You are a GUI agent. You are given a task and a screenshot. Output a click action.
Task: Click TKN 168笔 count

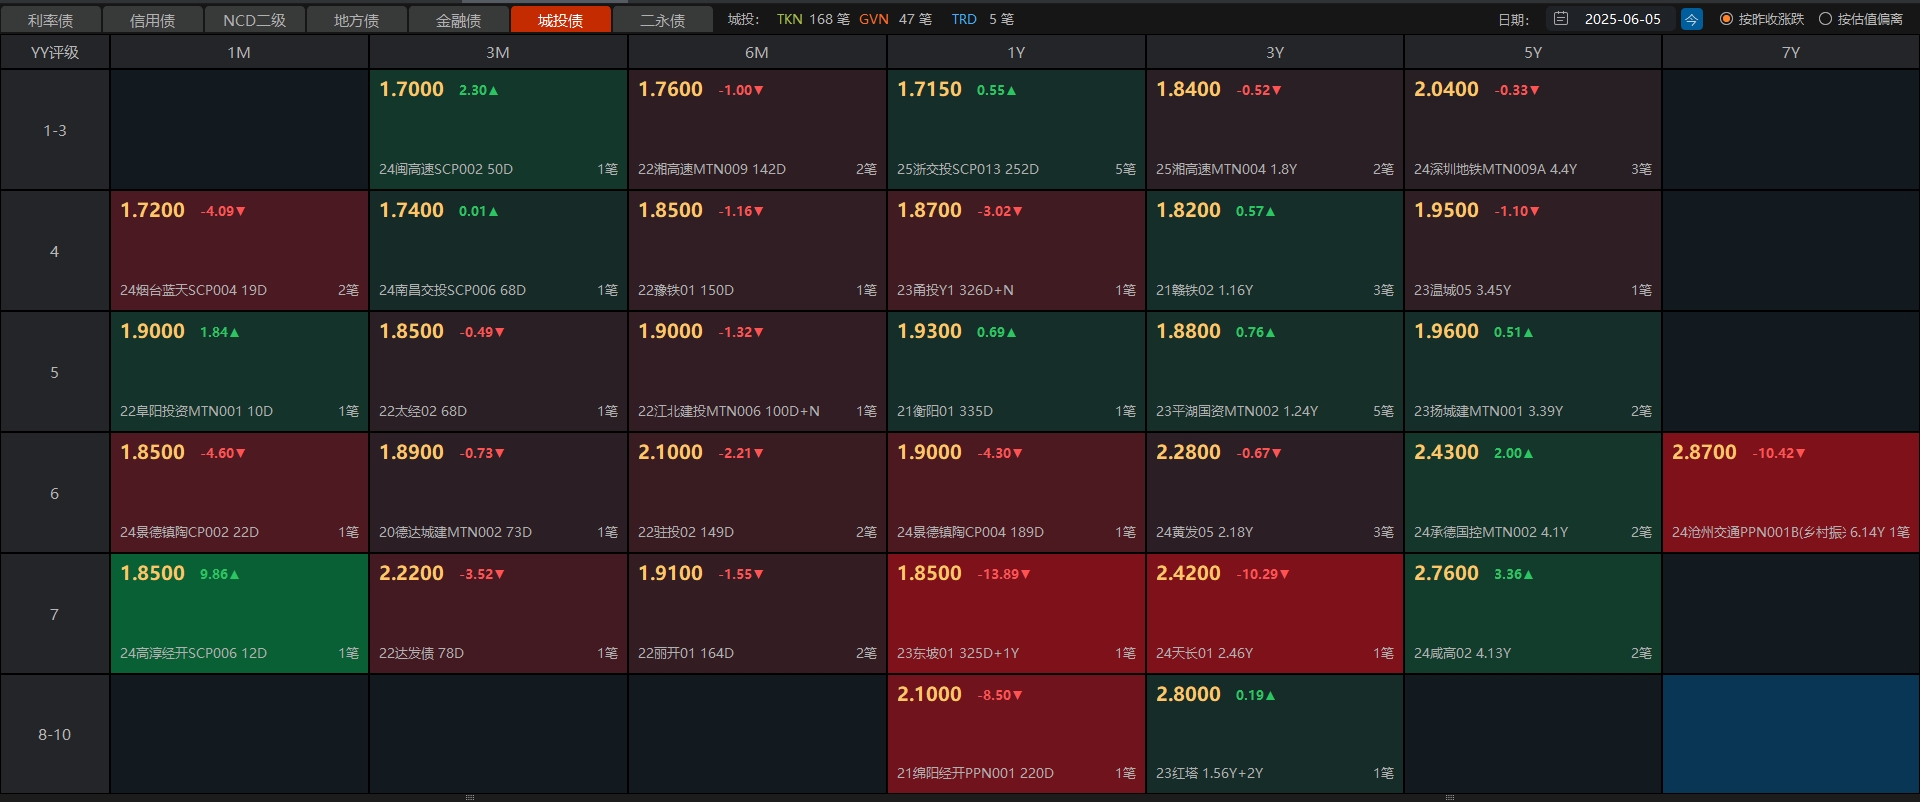(813, 19)
